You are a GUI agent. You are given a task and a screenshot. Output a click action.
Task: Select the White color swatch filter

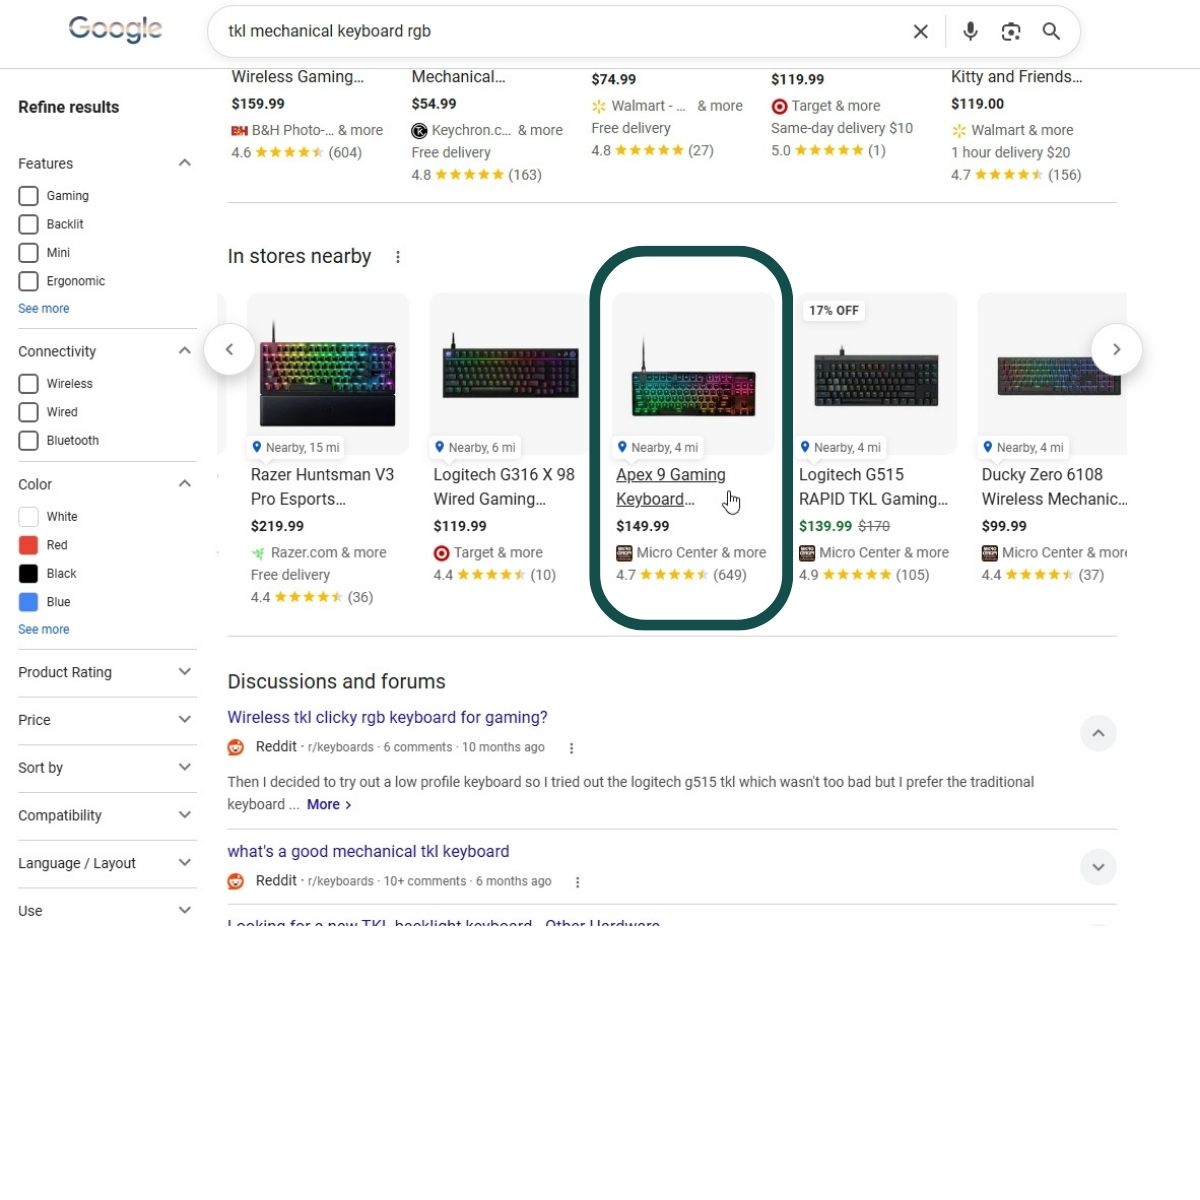(29, 517)
